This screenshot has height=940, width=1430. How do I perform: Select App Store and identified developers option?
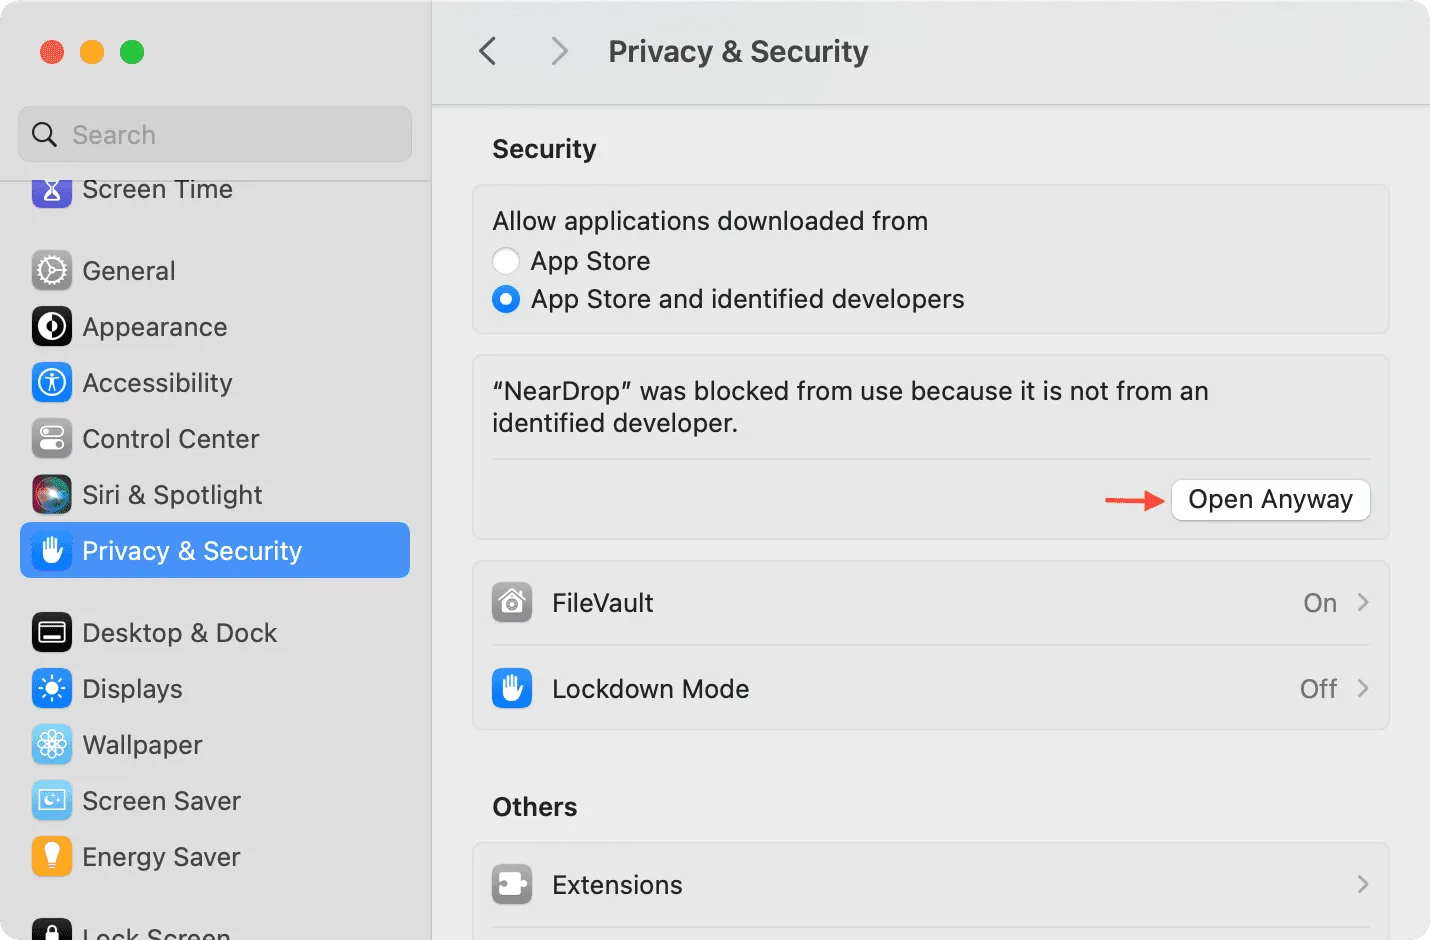pyautogui.click(x=506, y=299)
